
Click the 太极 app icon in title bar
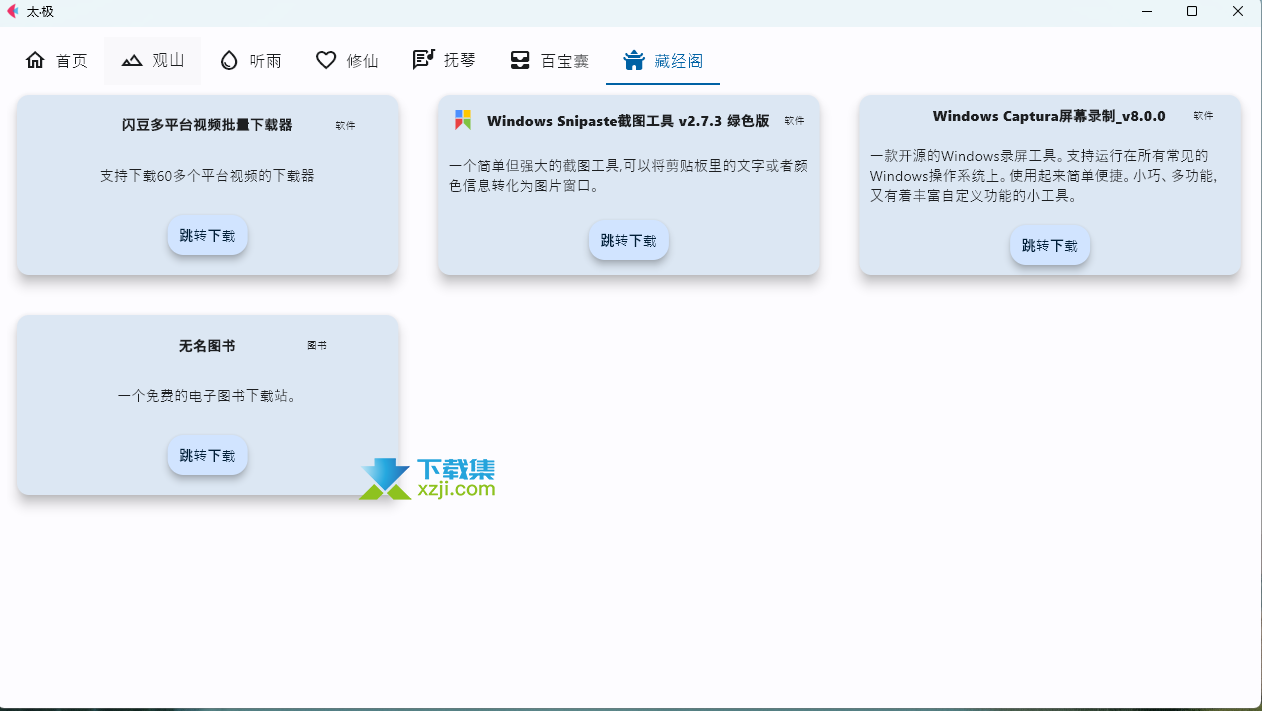13,11
